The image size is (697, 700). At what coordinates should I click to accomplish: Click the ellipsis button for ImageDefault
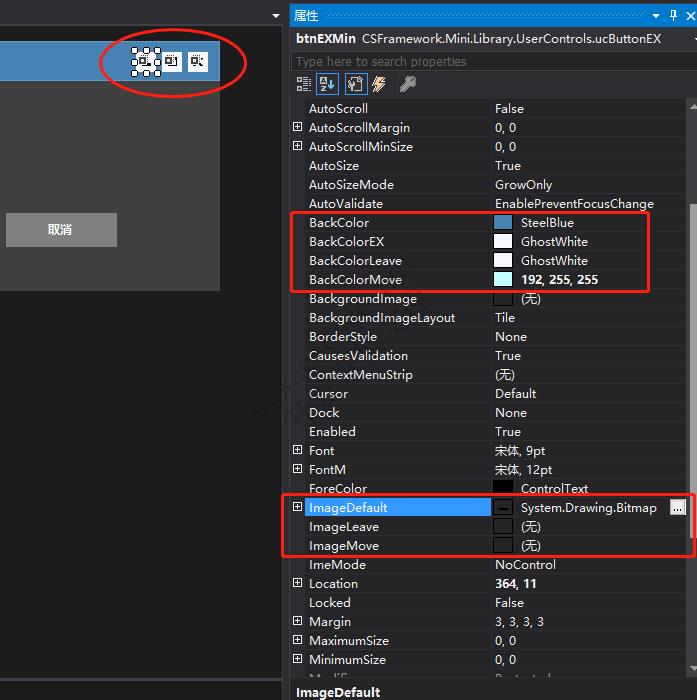(x=678, y=508)
